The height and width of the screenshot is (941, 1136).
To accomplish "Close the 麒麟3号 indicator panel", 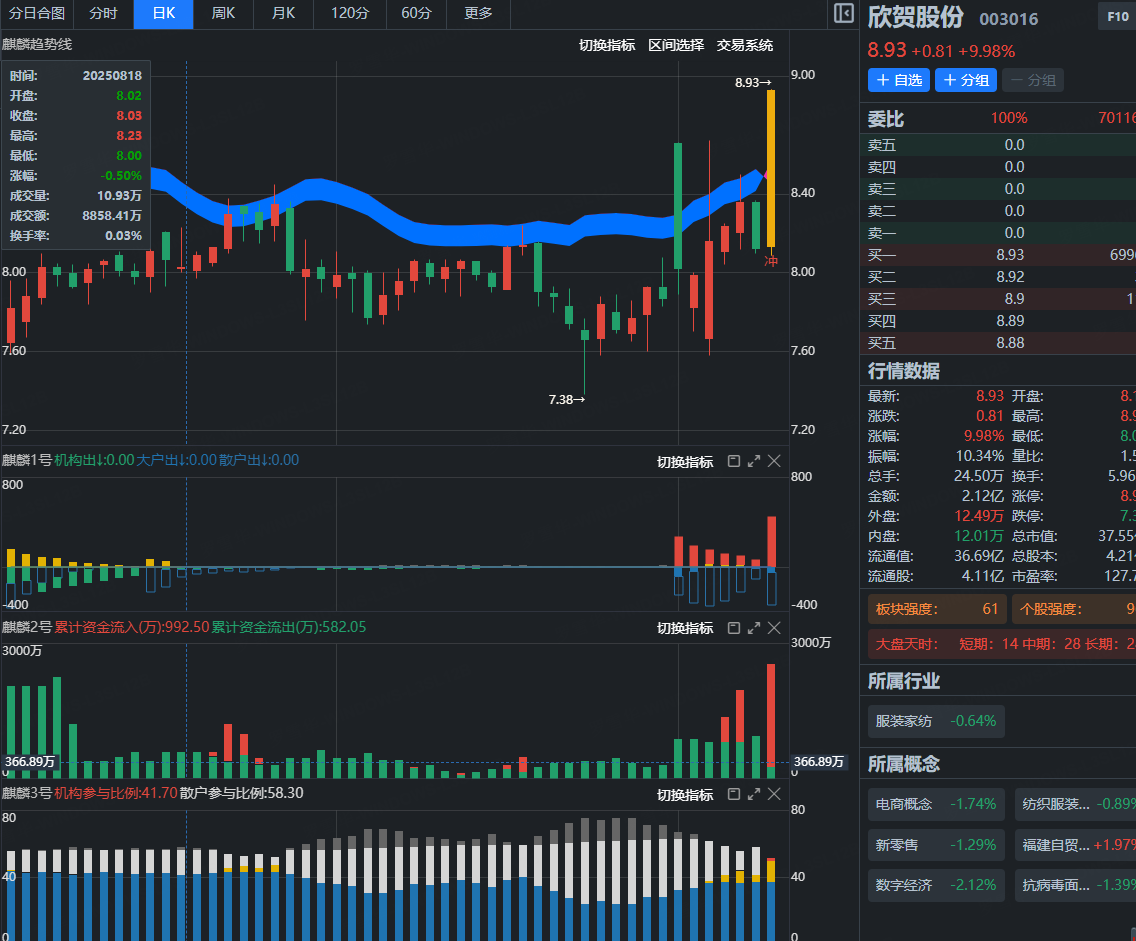I will 774,794.
